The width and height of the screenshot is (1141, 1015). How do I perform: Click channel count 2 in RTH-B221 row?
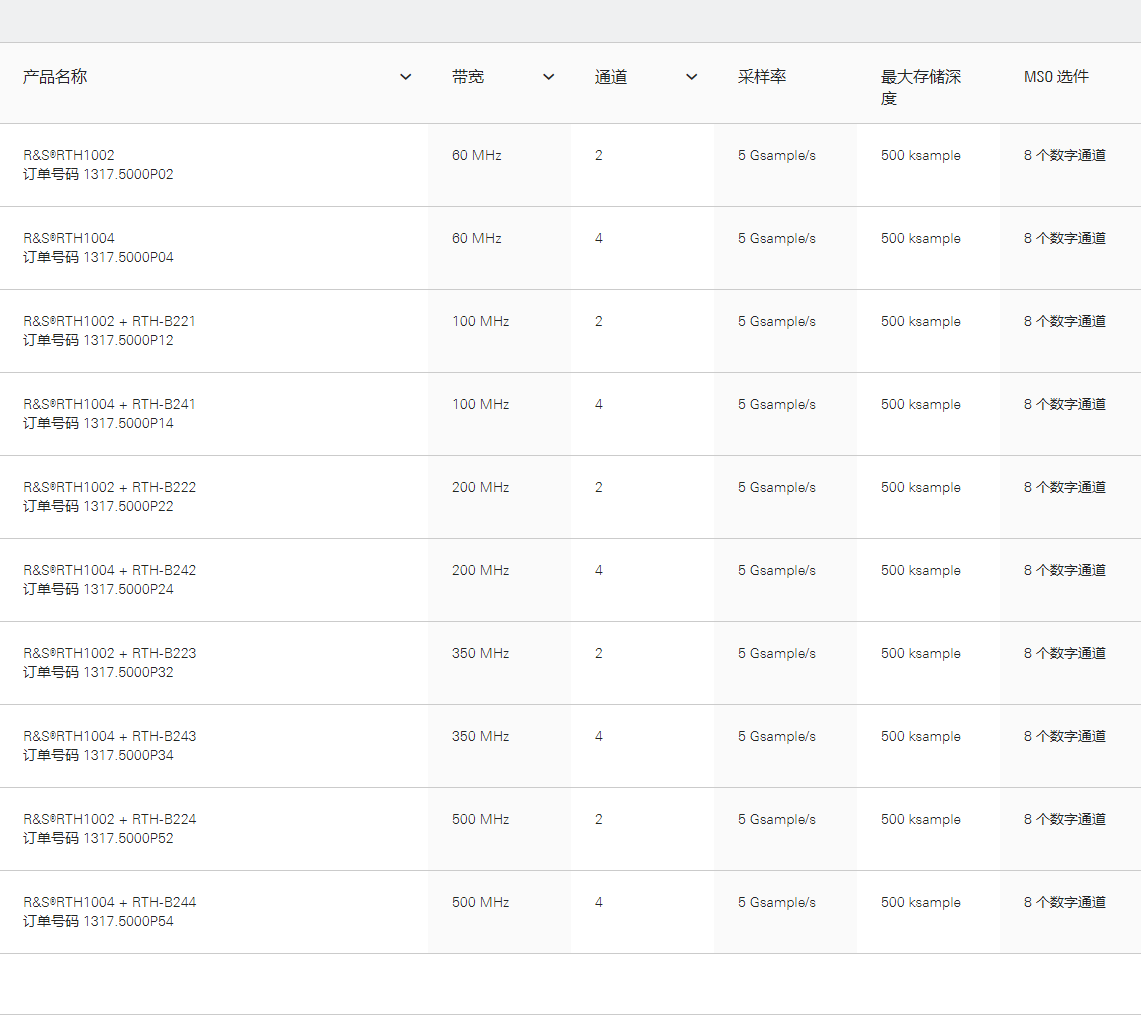599,321
